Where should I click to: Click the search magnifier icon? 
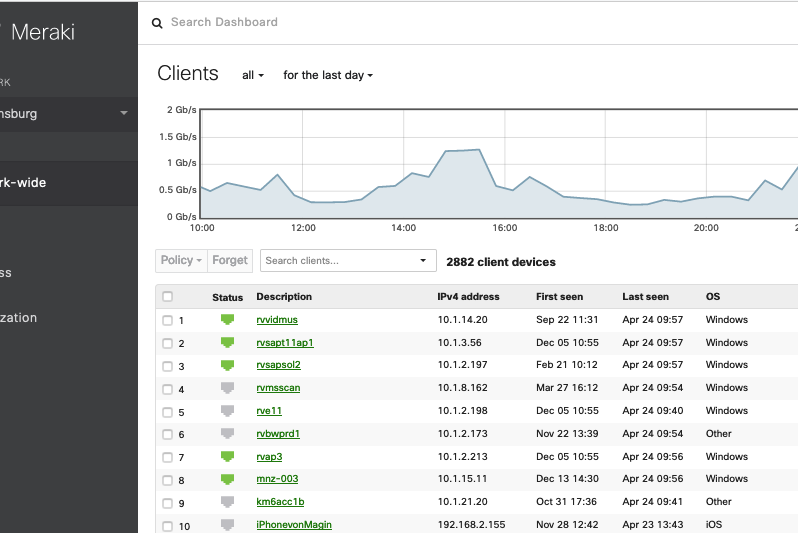point(157,23)
